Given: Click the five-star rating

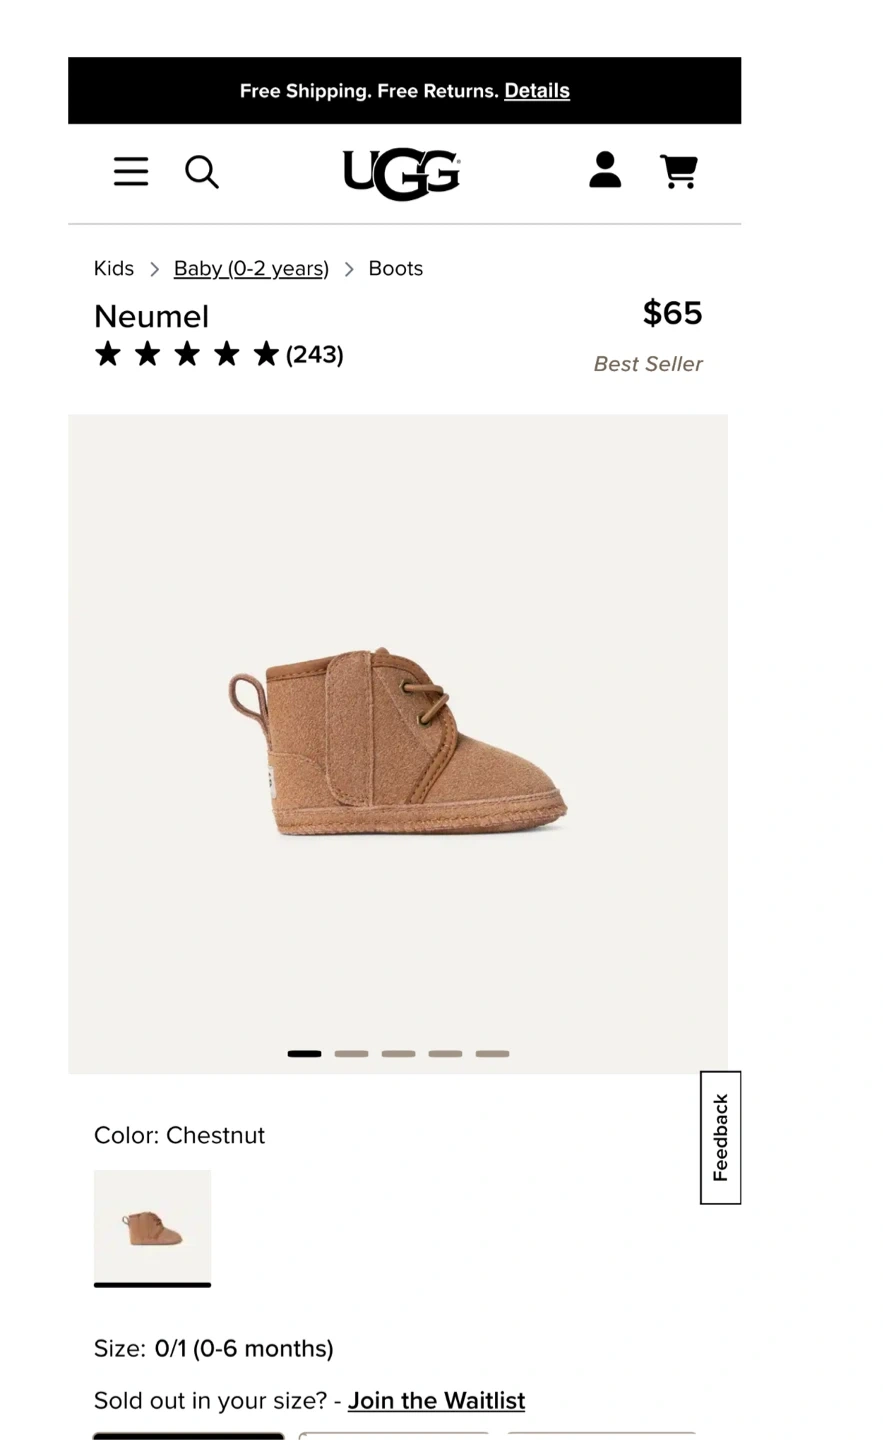Looking at the screenshot, I should tap(186, 354).
